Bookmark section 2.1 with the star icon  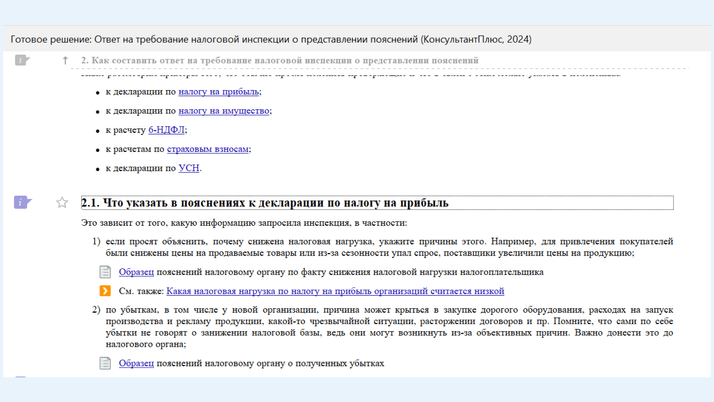click(x=62, y=203)
